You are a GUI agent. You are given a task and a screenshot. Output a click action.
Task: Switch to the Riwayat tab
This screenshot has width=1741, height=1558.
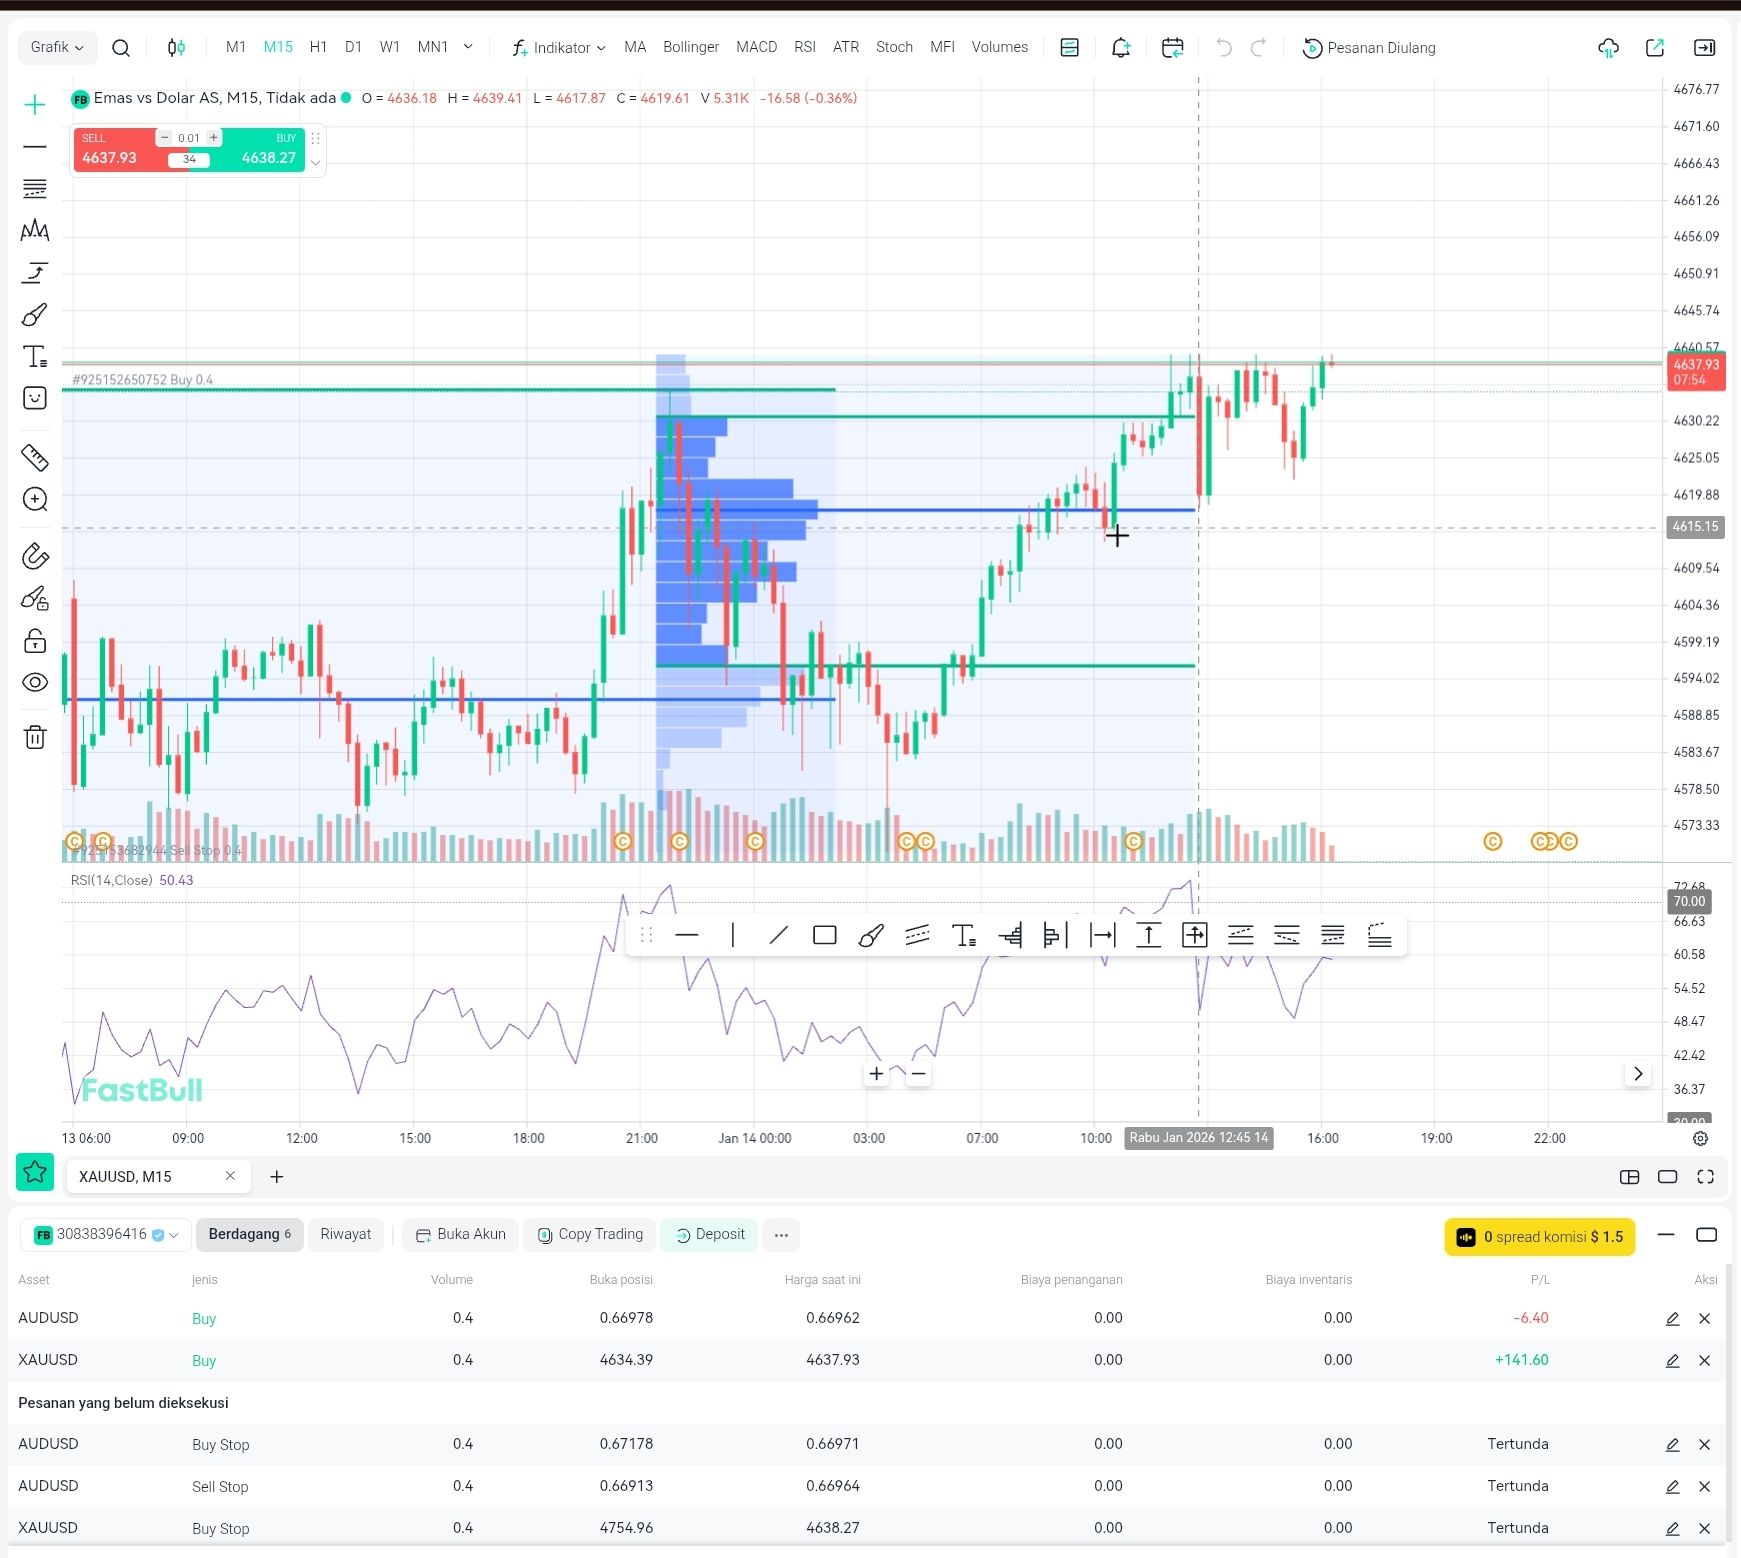point(345,1234)
